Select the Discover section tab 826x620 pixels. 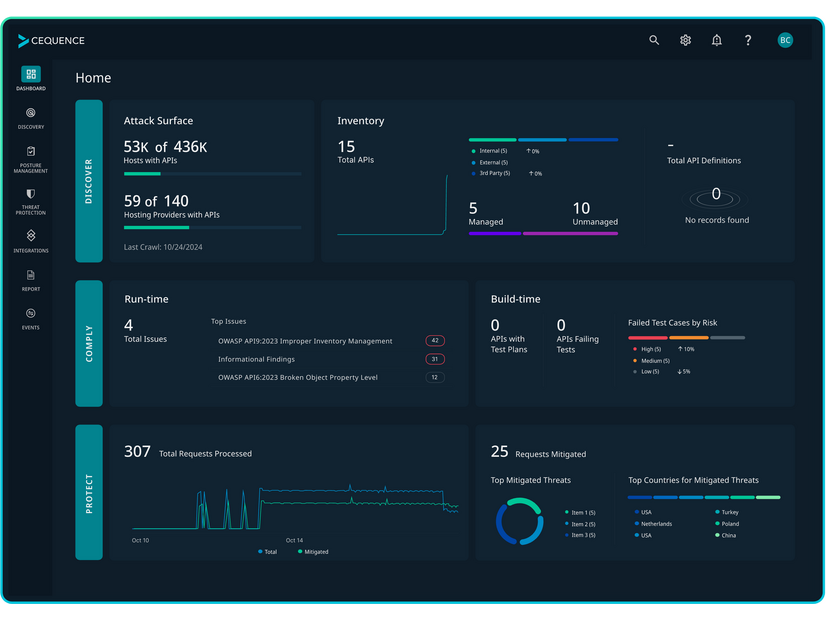point(89,181)
